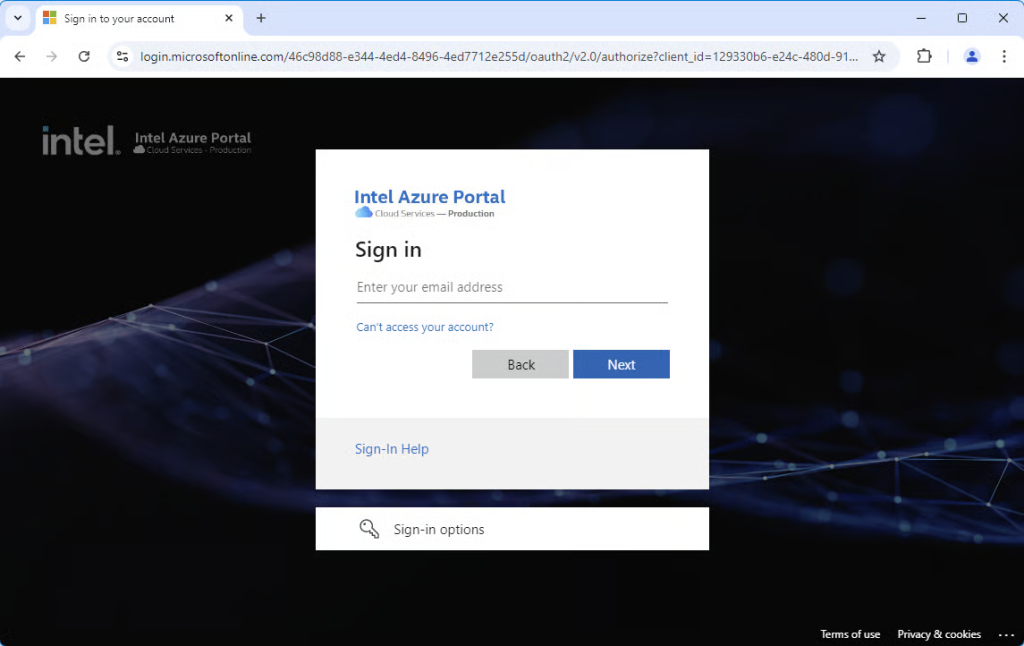
Task: Click the key icon beside Sign-in options
Action: (369, 529)
